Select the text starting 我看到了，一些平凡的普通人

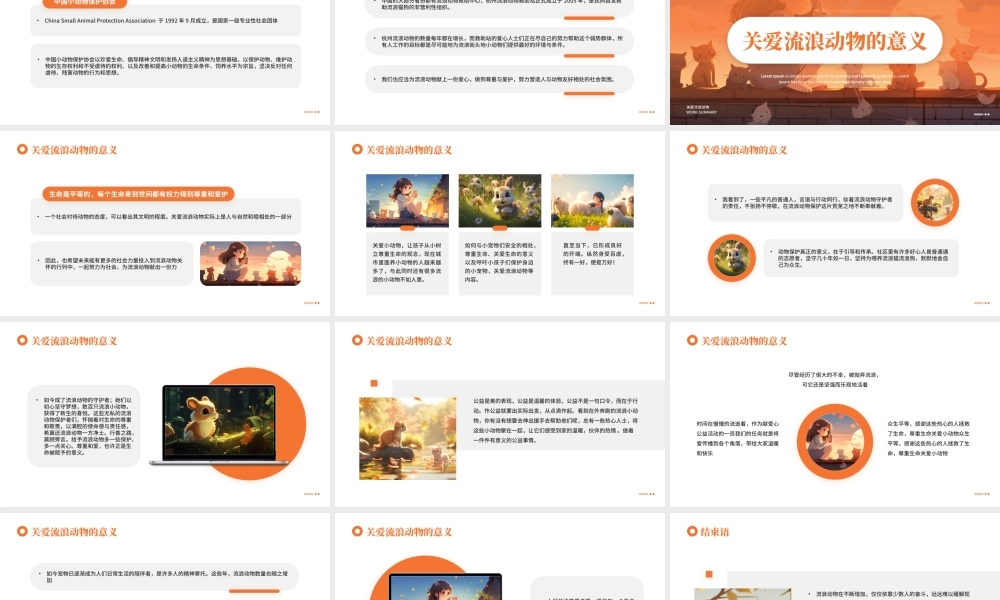click(x=807, y=203)
